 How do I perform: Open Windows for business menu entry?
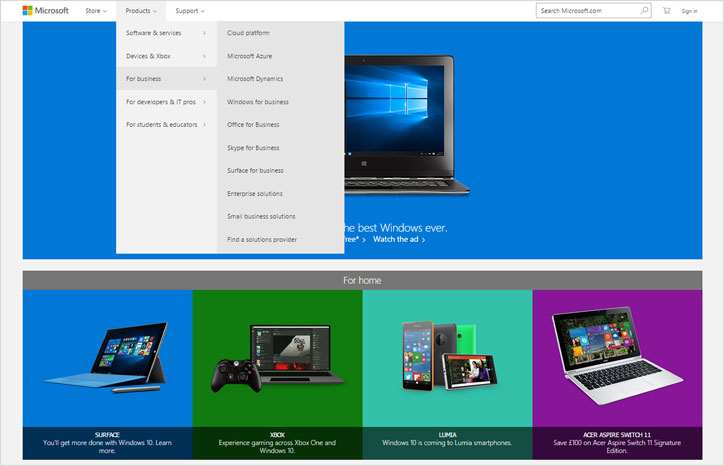click(x=258, y=102)
